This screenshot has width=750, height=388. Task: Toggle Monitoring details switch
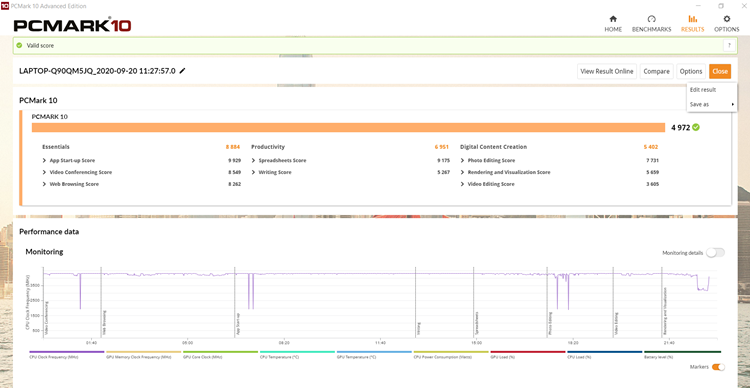716,253
